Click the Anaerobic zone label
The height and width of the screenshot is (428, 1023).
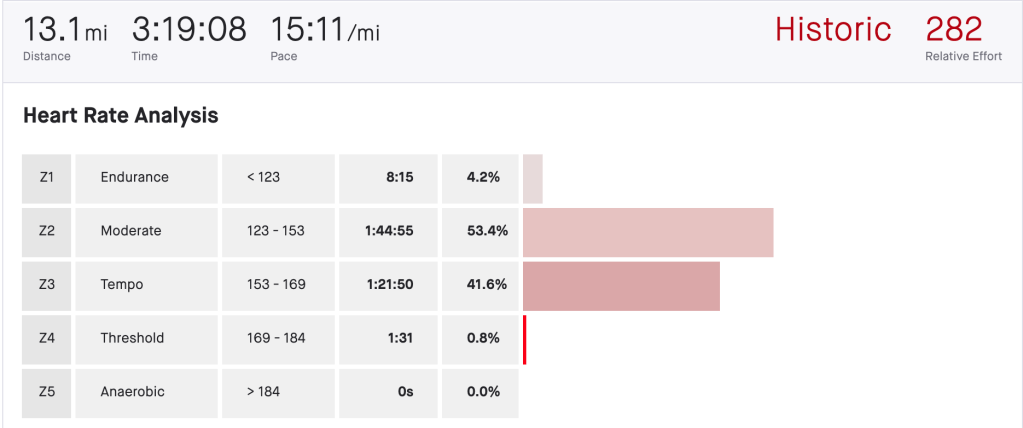132,392
